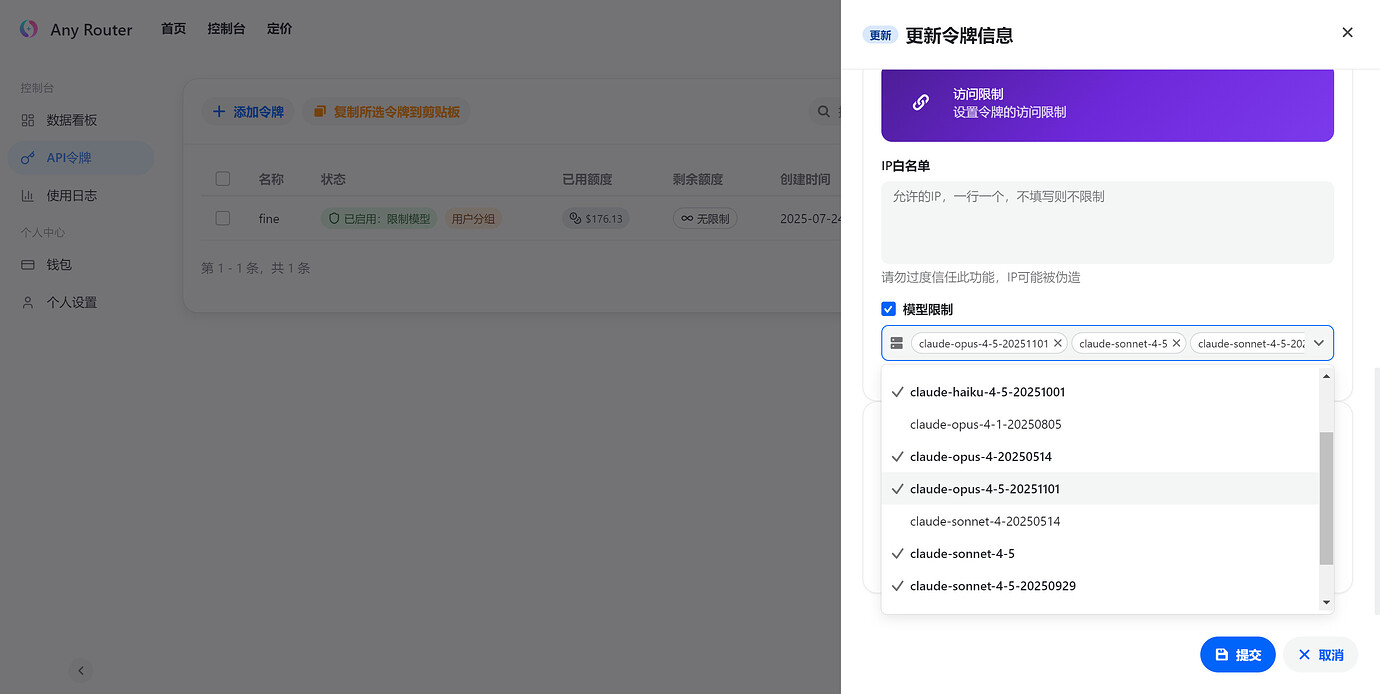Collapse the model dropdown with the arrow
The image size is (1380, 694).
point(1319,343)
